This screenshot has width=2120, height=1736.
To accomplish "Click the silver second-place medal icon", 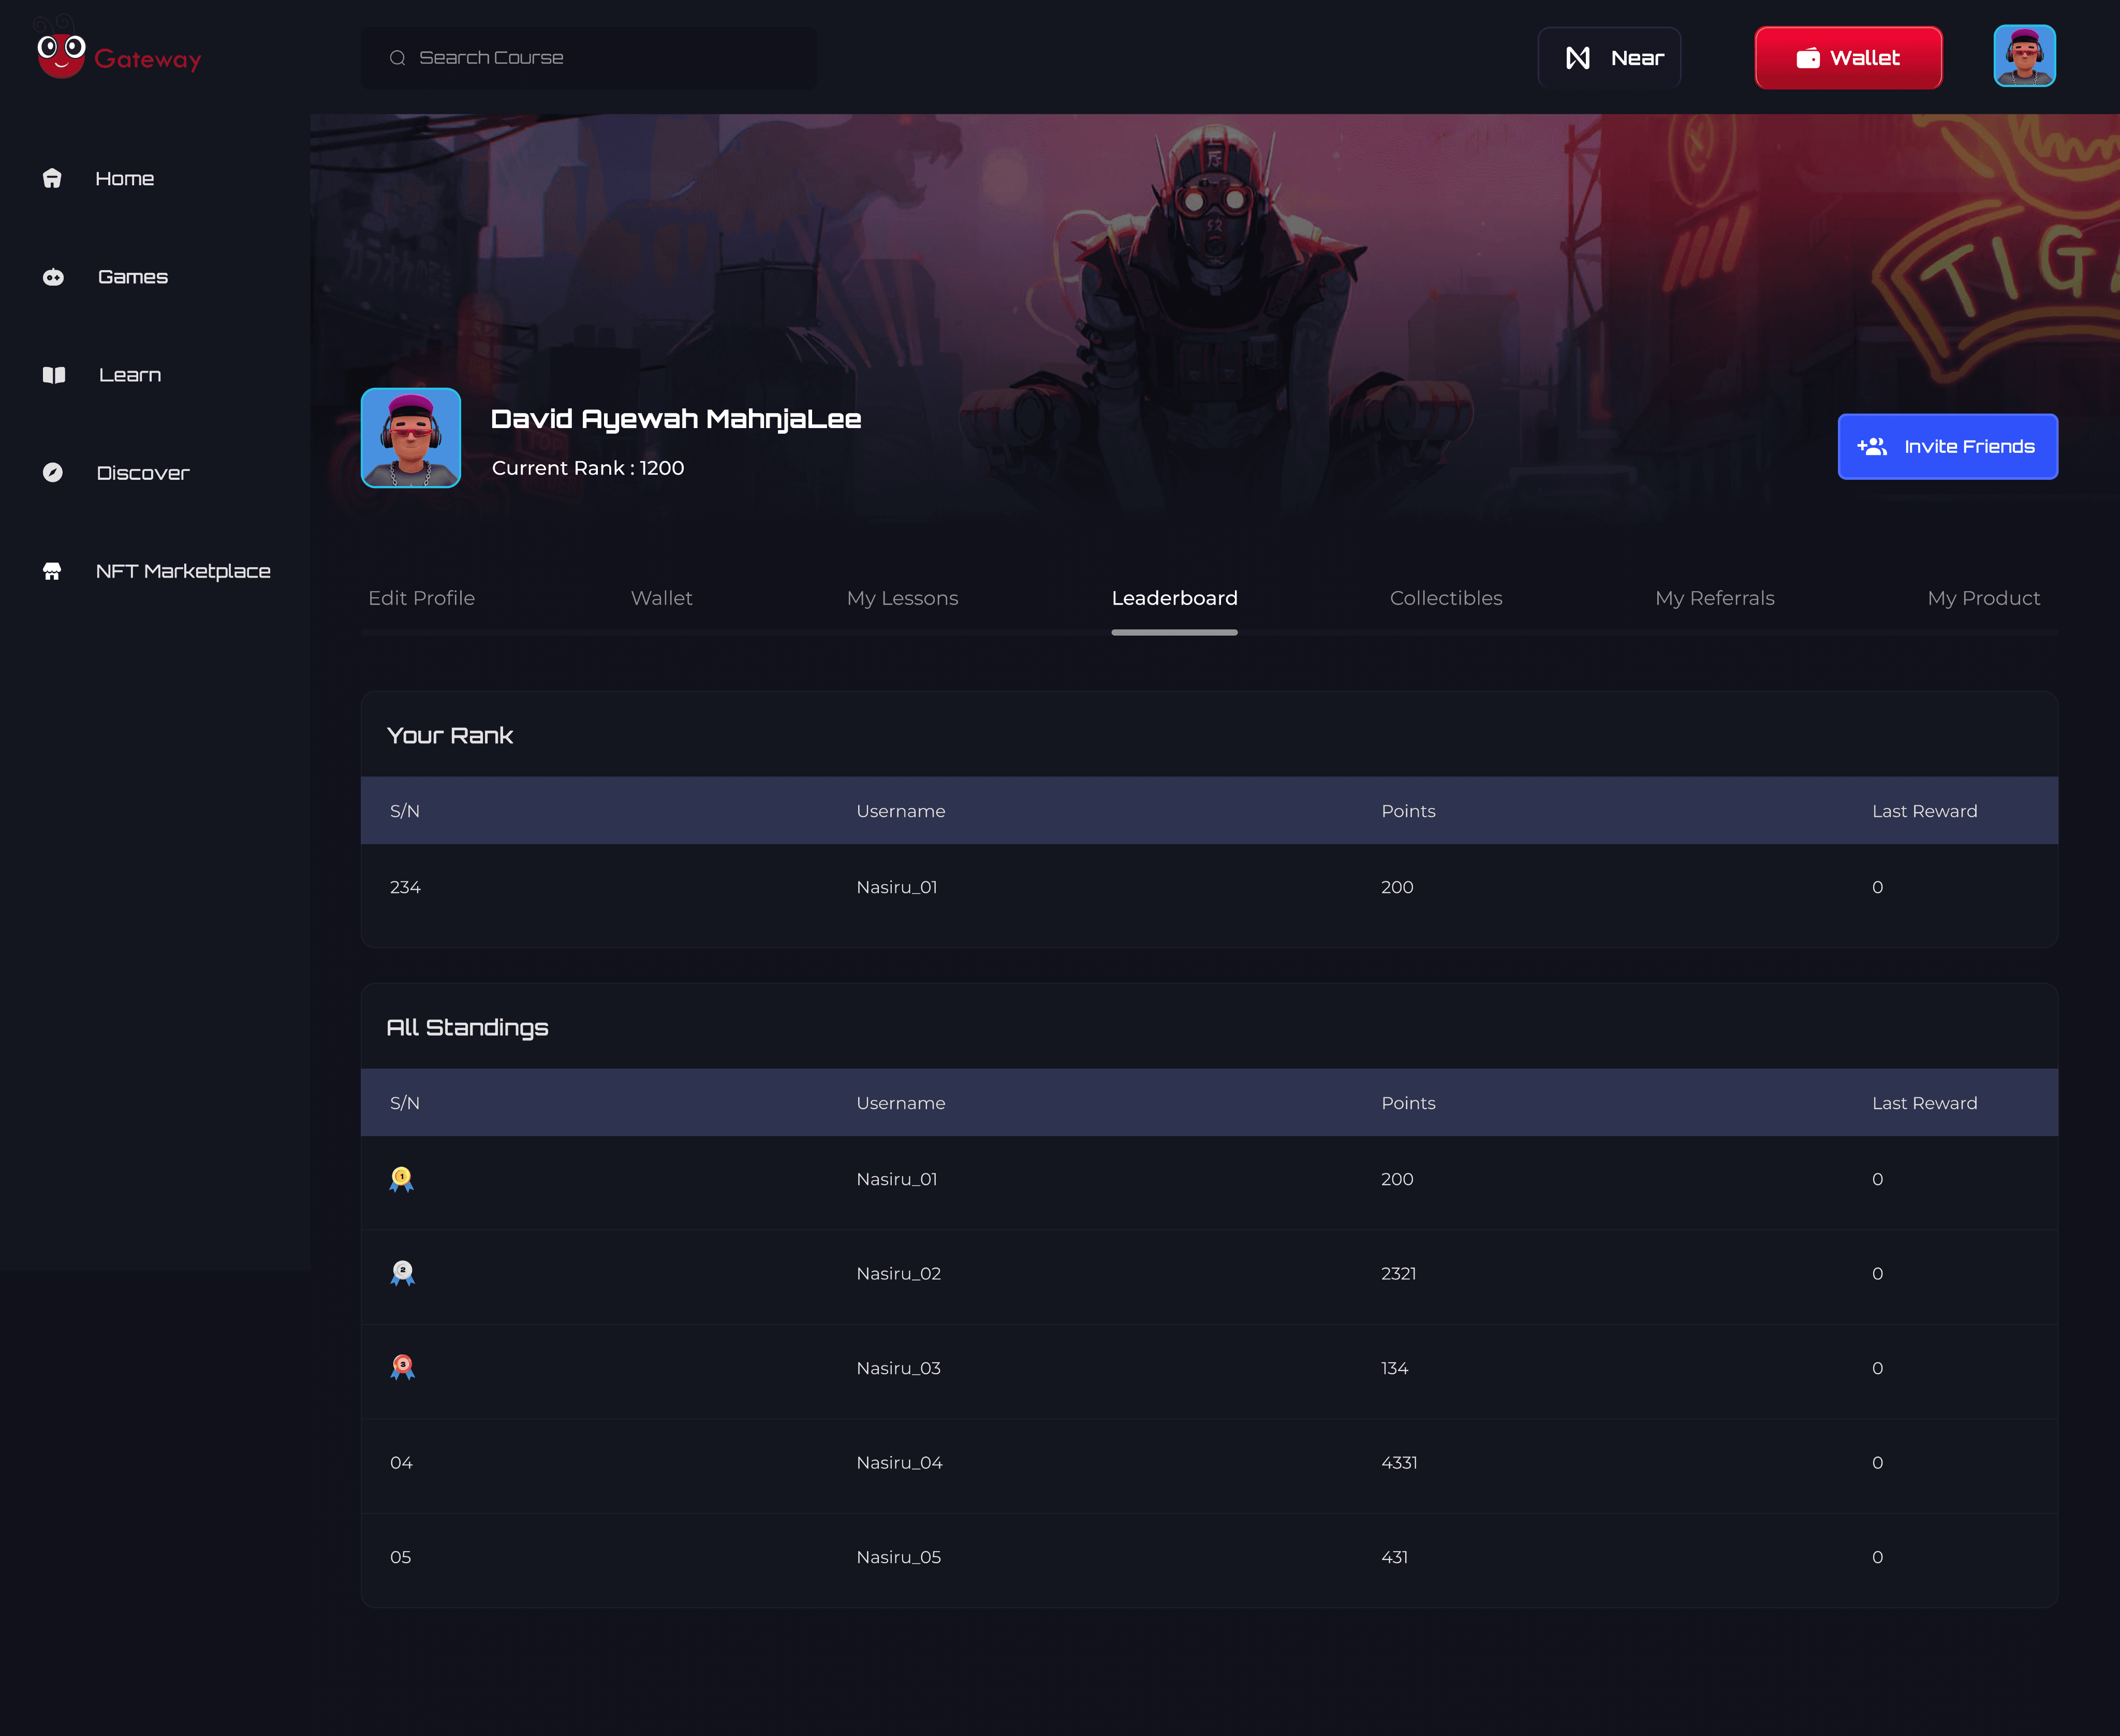I will [402, 1273].
